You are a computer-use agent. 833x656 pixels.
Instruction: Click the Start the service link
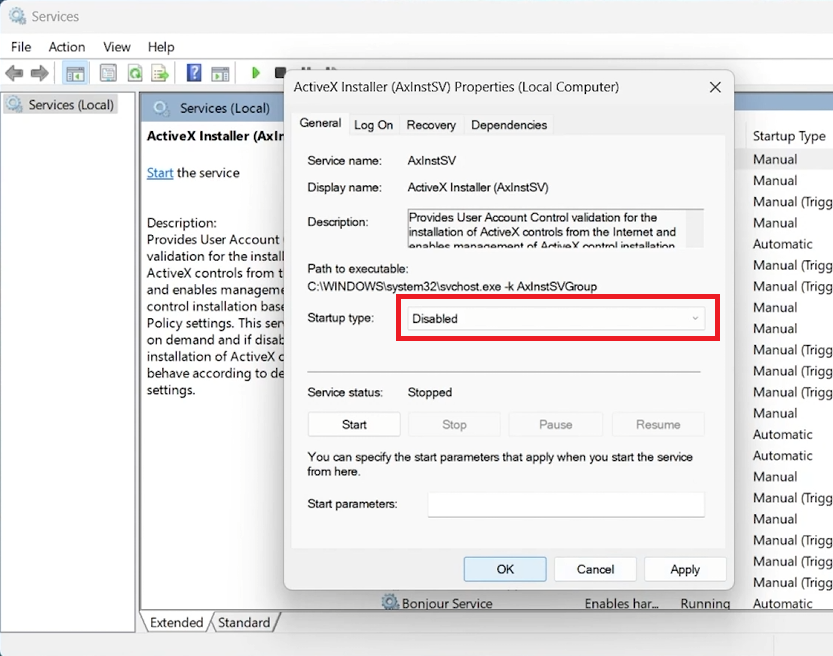pos(160,173)
